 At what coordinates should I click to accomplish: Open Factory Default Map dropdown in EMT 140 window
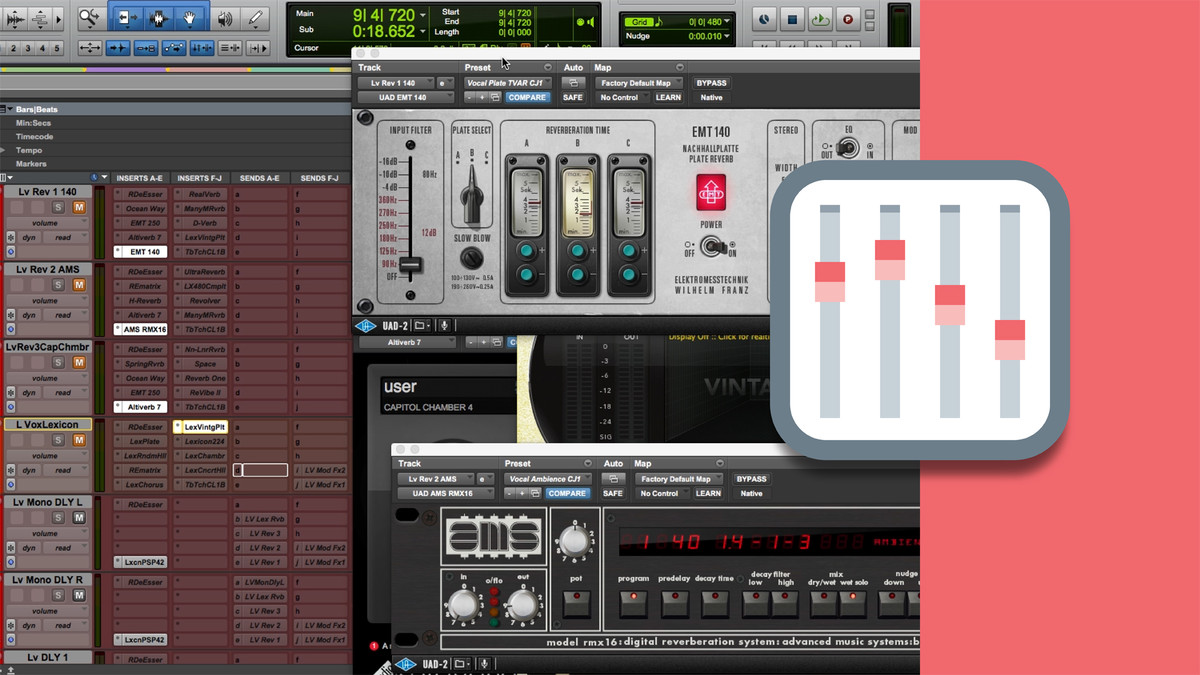click(639, 83)
